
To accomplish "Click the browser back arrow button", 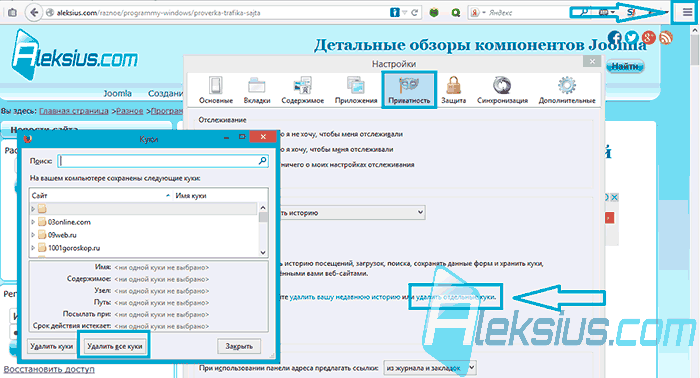I will (x=33, y=12).
